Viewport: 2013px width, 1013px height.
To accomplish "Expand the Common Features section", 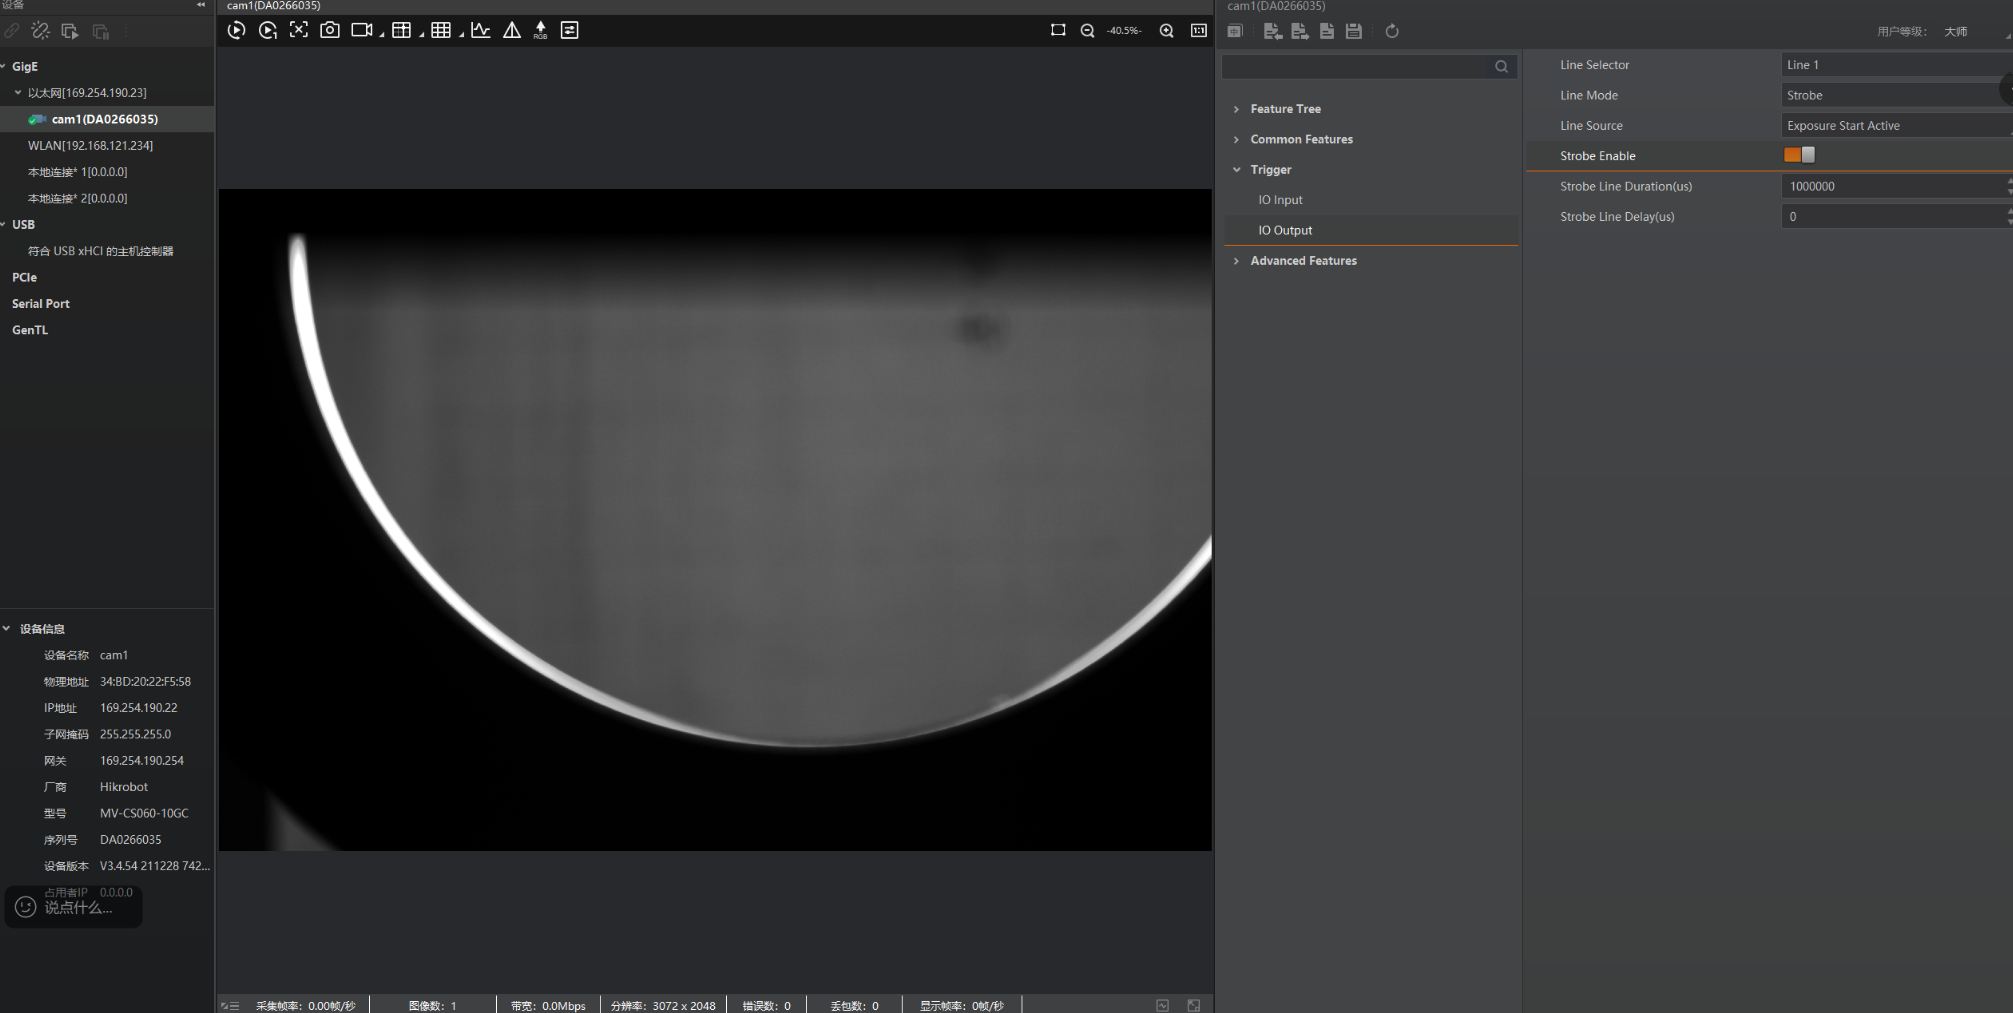I will click(x=1237, y=139).
